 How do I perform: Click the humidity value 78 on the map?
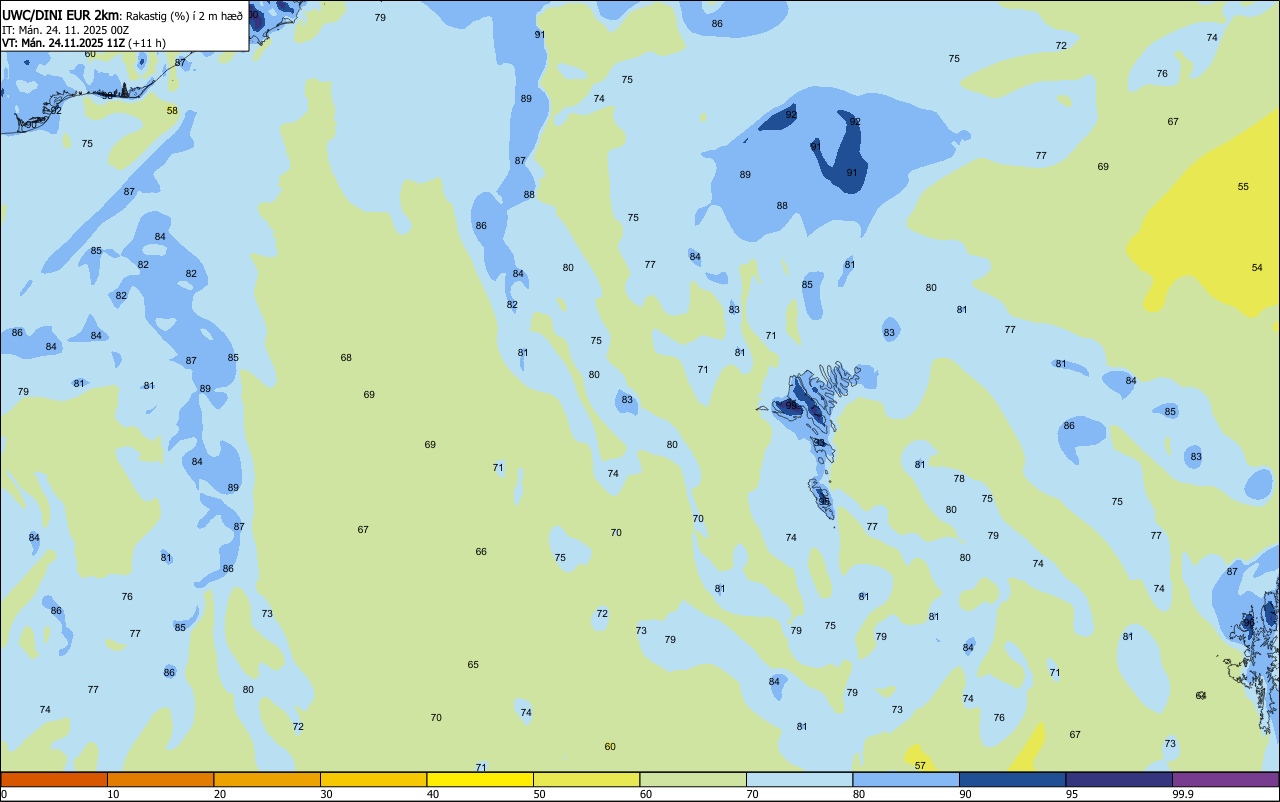pos(959,478)
